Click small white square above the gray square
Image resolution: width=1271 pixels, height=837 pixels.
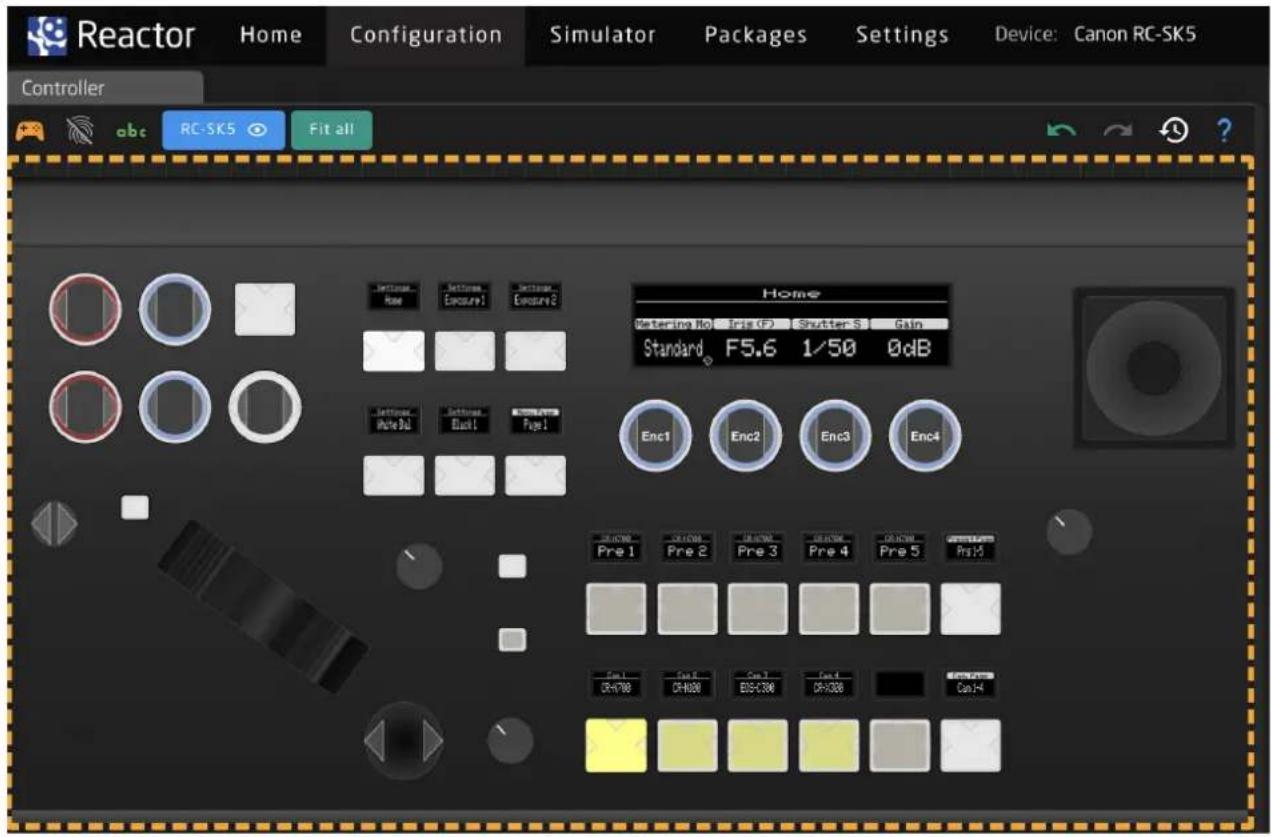tap(512, 566)
